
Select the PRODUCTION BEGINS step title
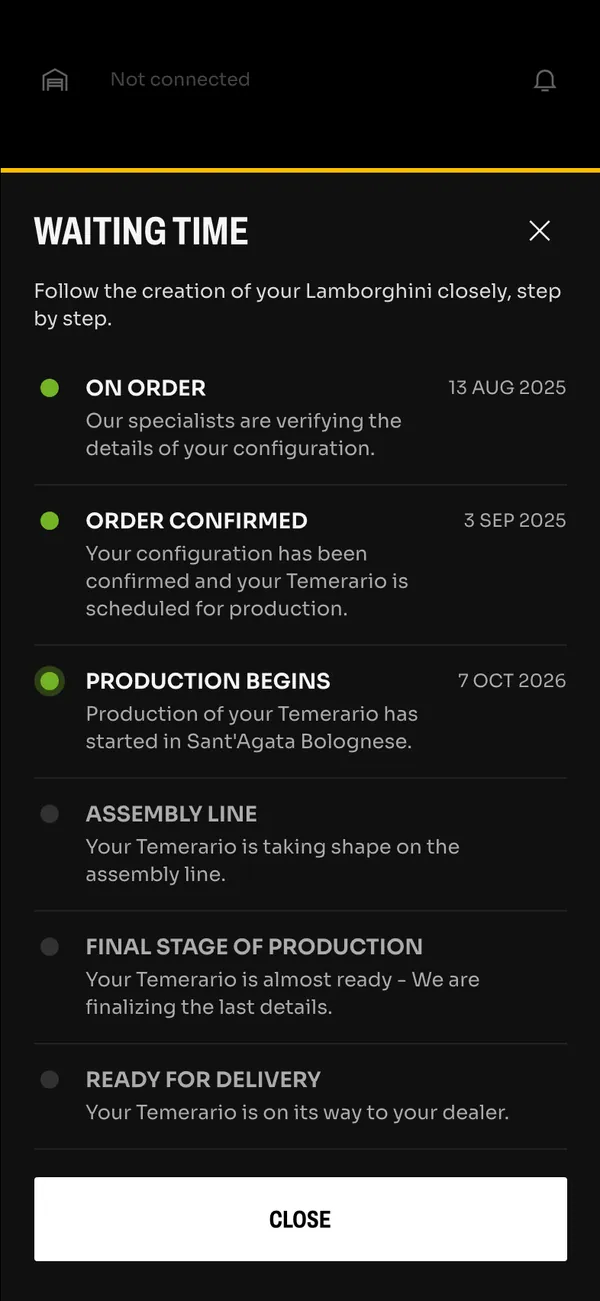[208, 681]
